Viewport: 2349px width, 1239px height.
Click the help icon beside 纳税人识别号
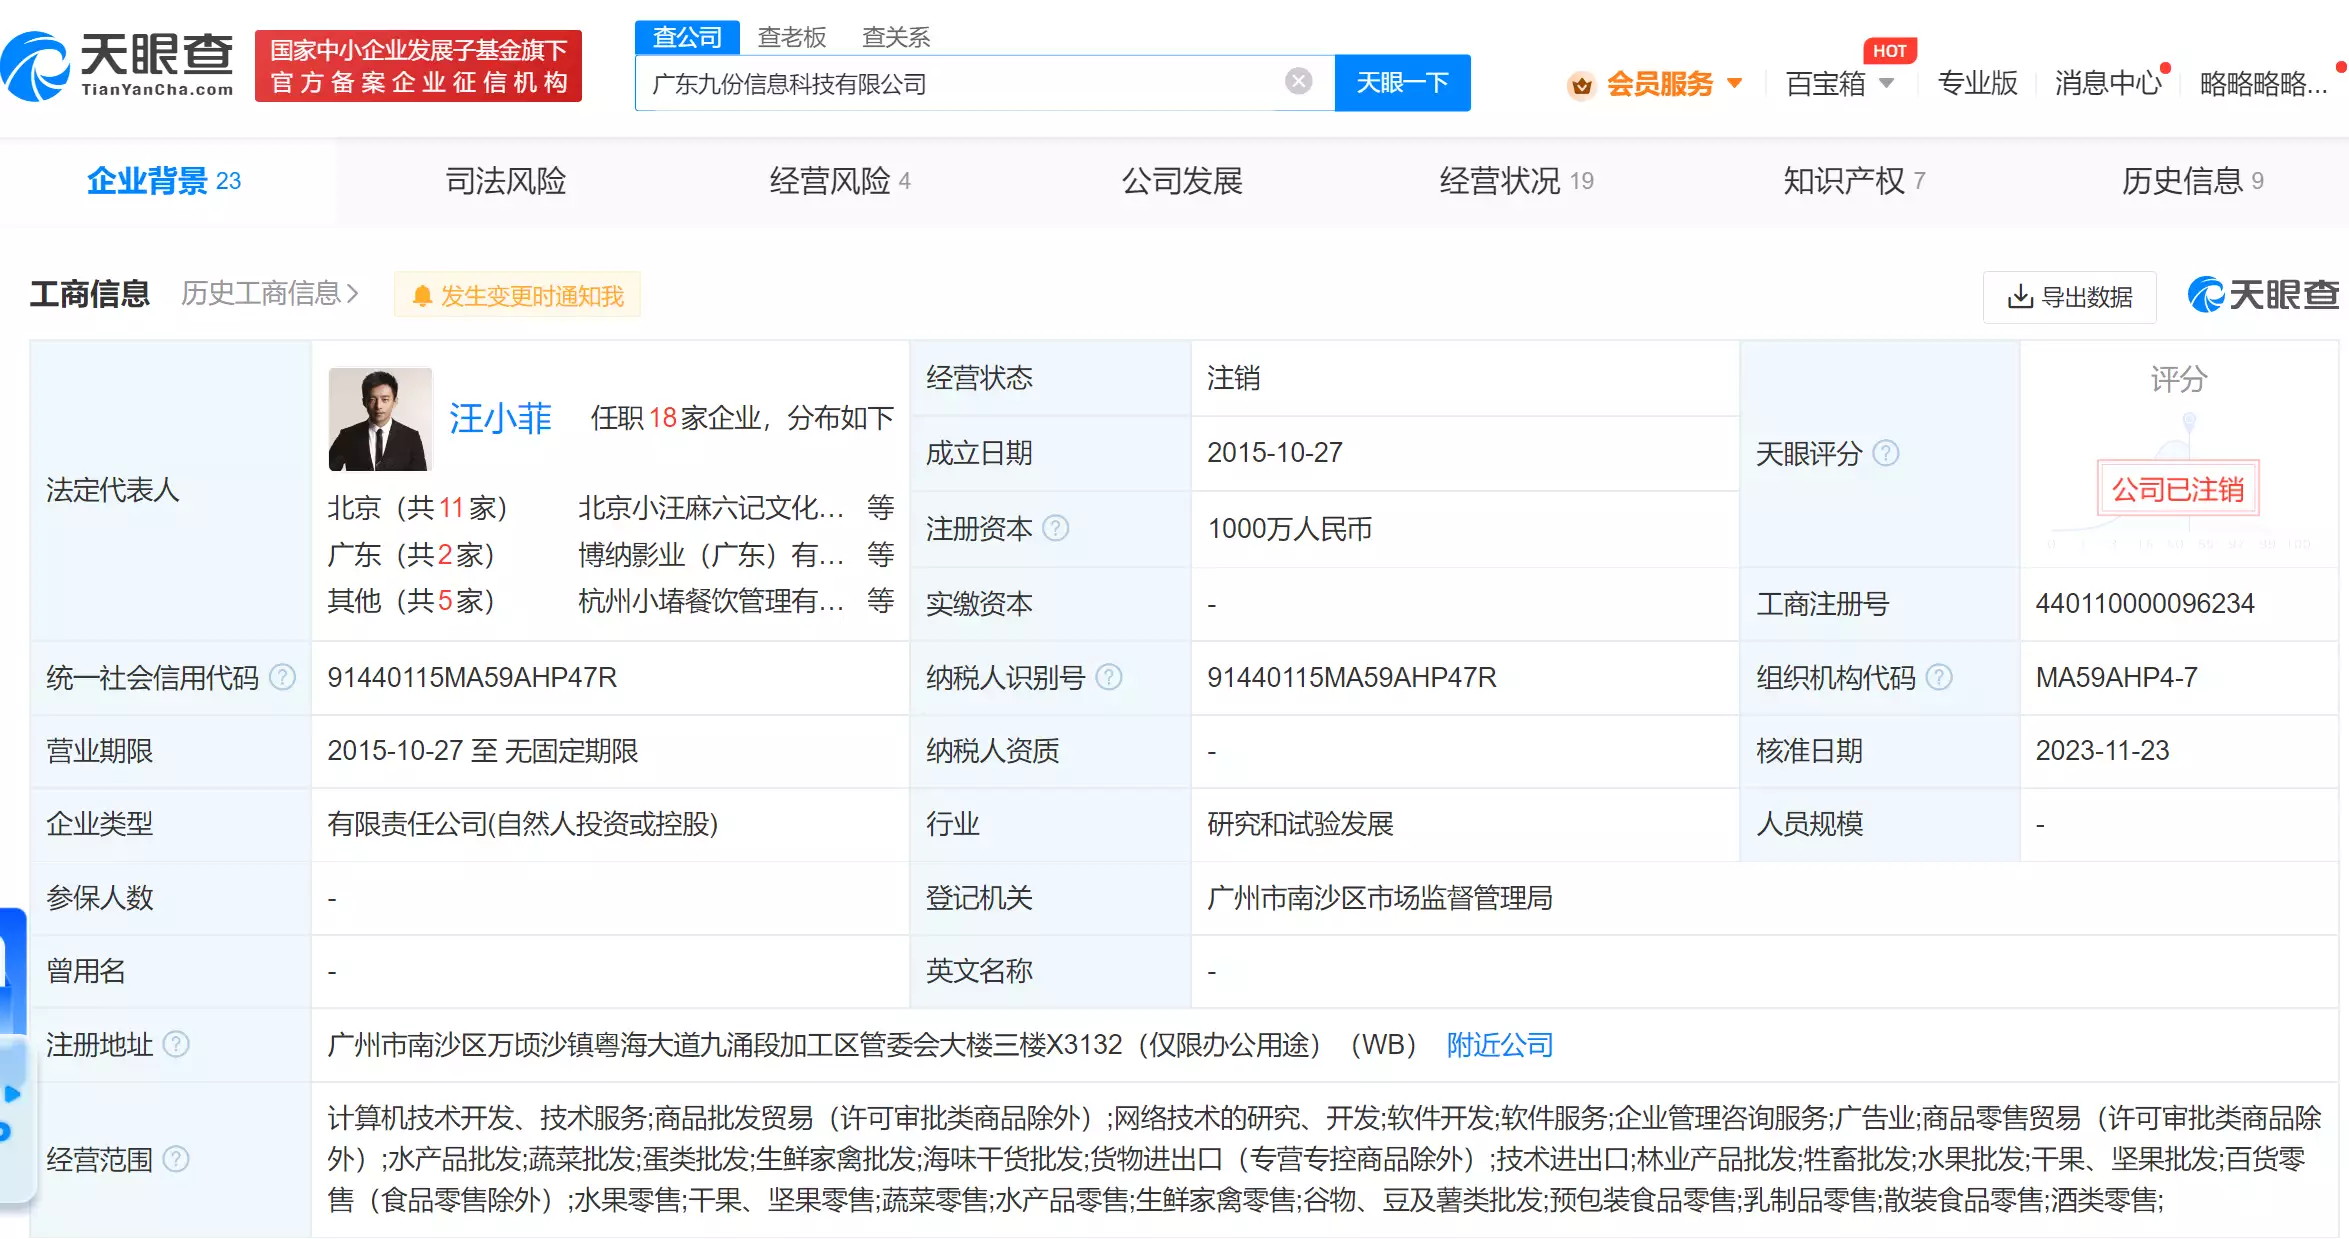tap(1109, 678)
